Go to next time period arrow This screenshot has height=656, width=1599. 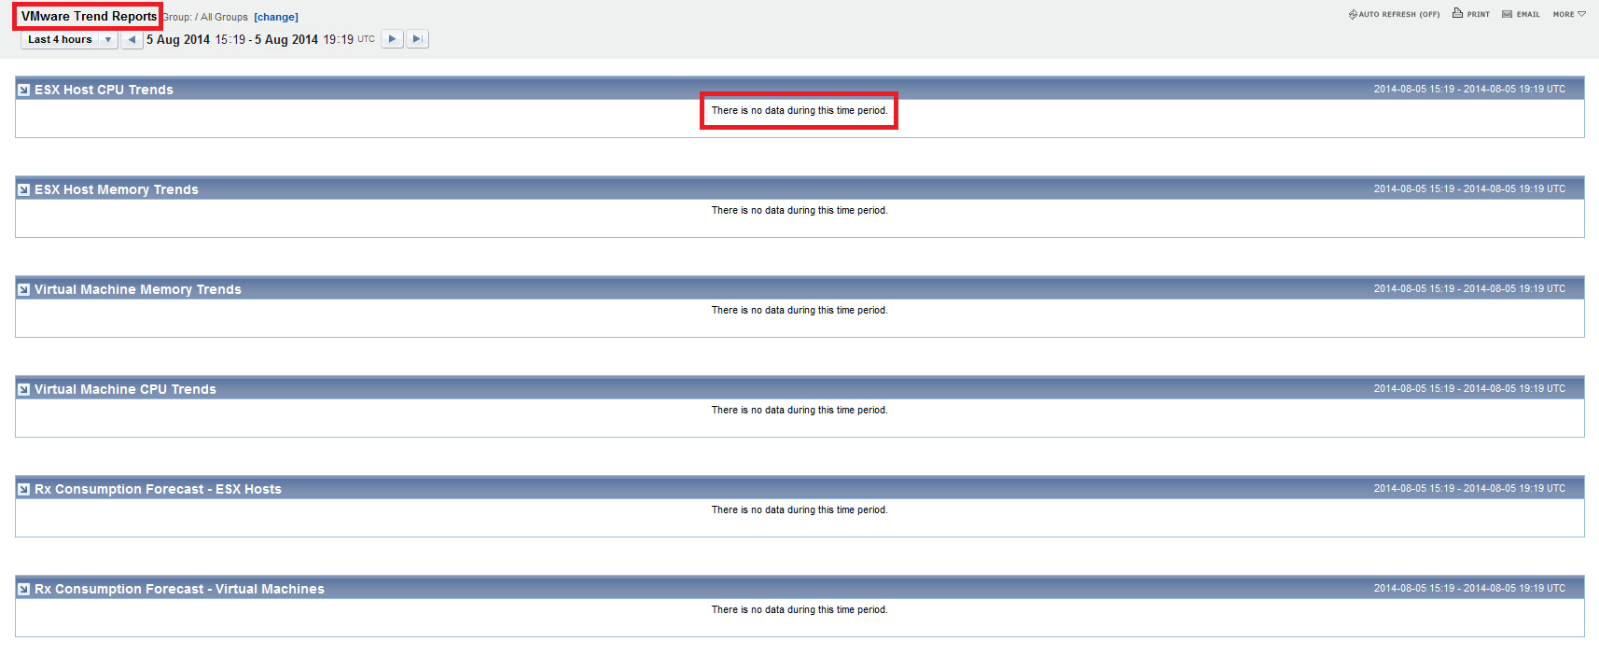[392, 39]
